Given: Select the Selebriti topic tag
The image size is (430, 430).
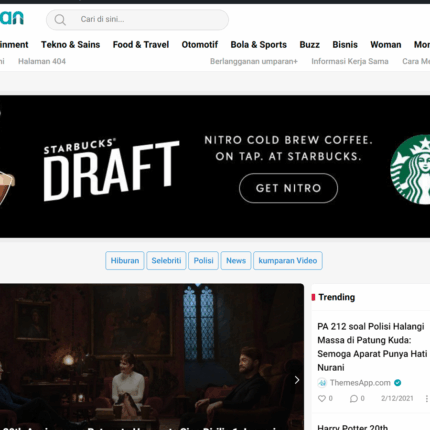Looking at the screenshot, I should tap(166, 260).
